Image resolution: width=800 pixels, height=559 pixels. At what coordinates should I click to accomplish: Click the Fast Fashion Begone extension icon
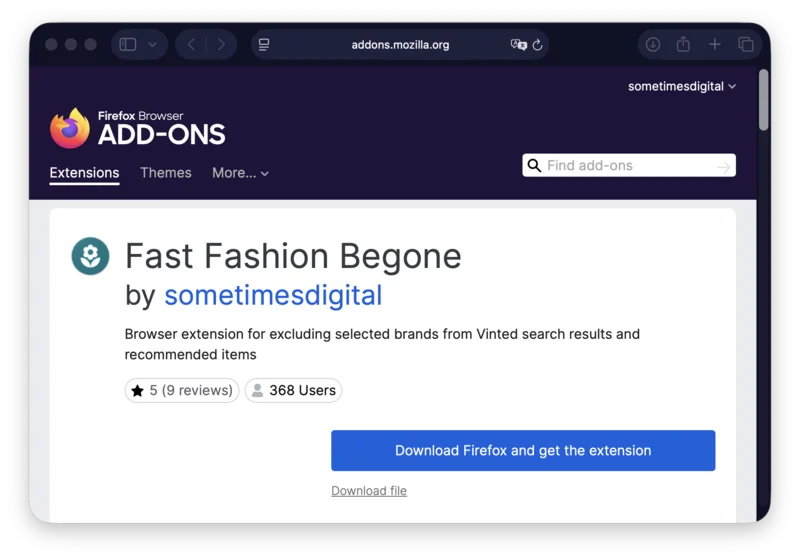click(90, 256)
